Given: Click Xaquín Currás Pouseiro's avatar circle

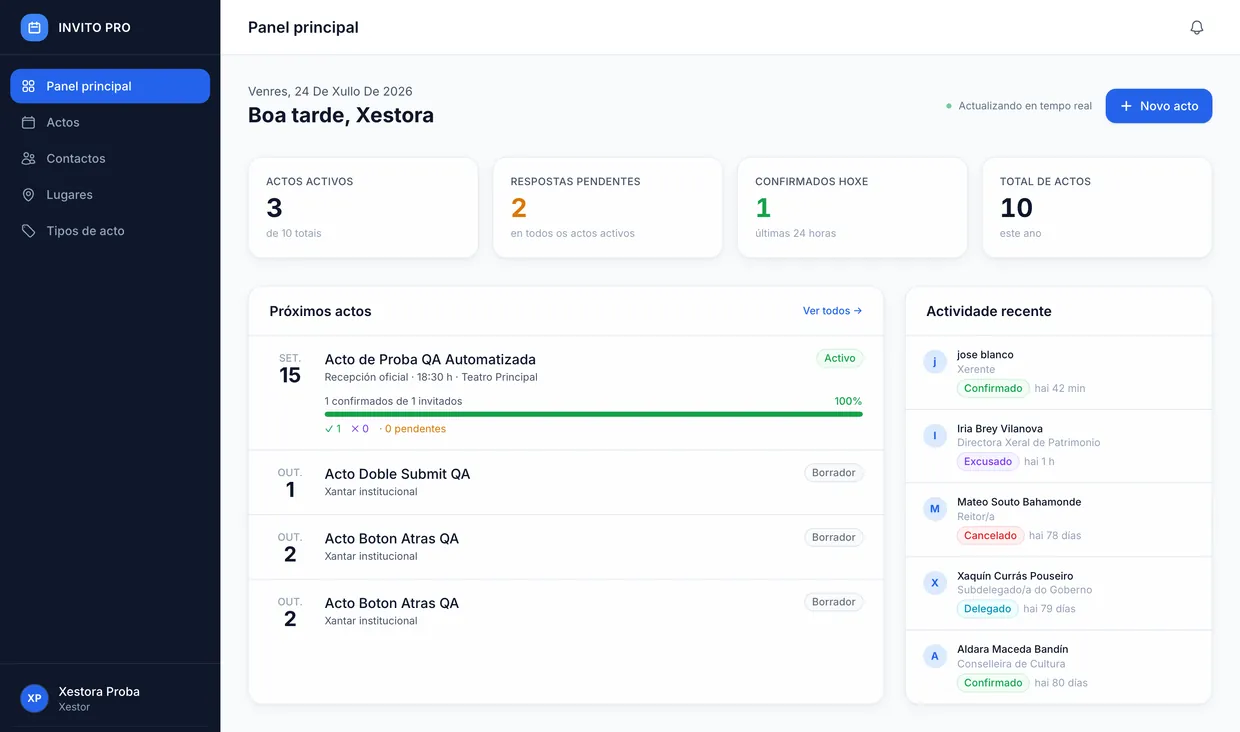Looking at the screenshot, I should 935,583.
